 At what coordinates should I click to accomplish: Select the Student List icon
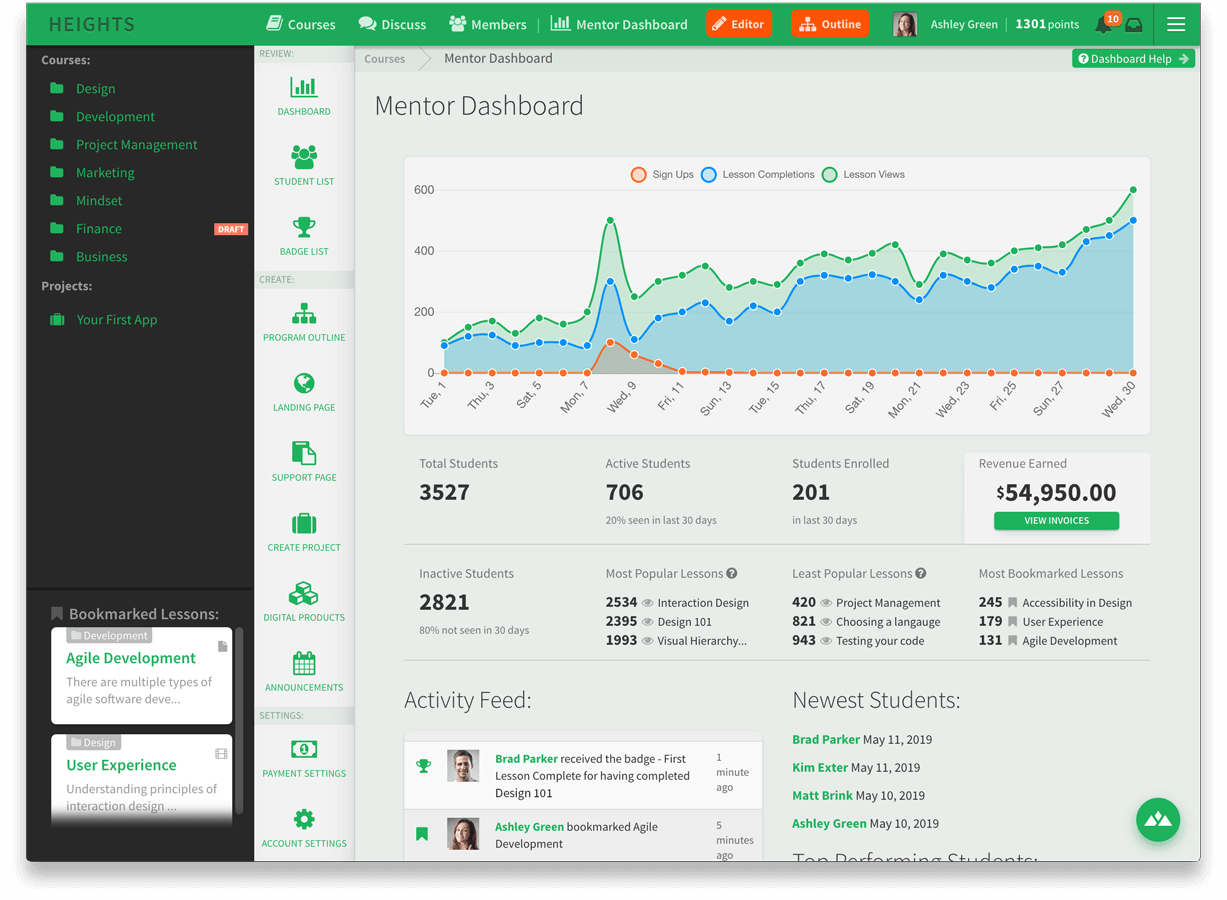[x=304, y=158]
